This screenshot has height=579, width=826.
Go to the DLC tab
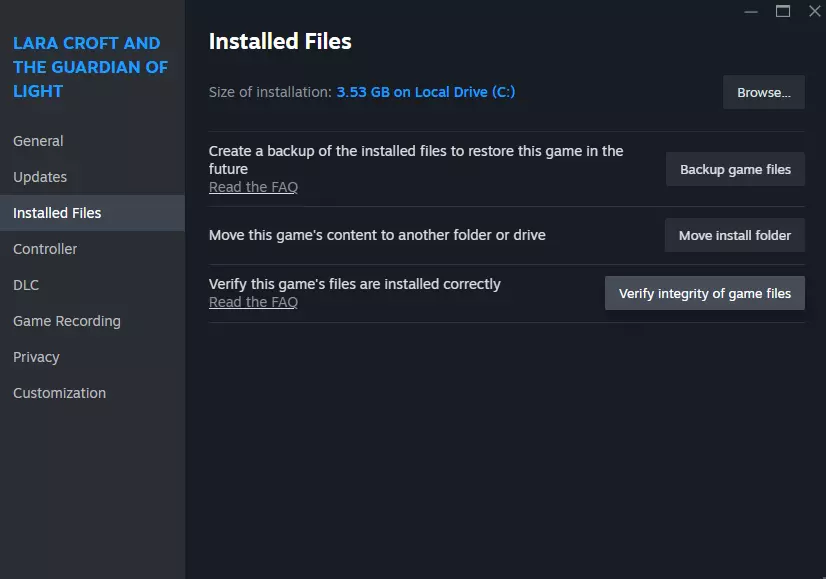coord(26,285)
